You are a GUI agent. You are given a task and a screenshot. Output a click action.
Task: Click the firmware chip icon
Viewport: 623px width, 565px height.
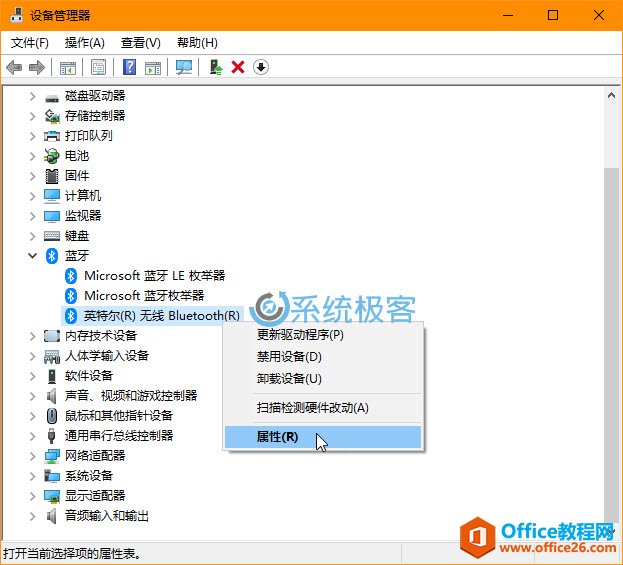pos(52,176)
